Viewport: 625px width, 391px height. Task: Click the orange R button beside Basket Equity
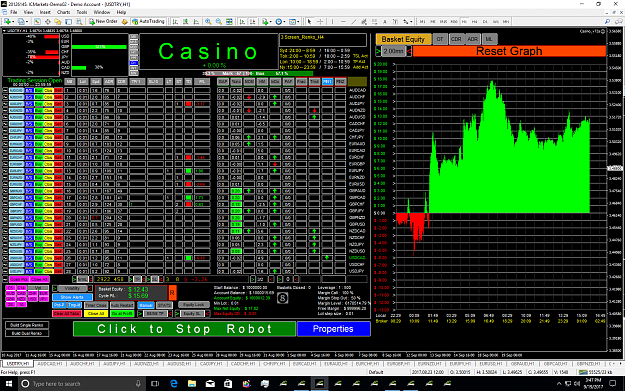172,293
